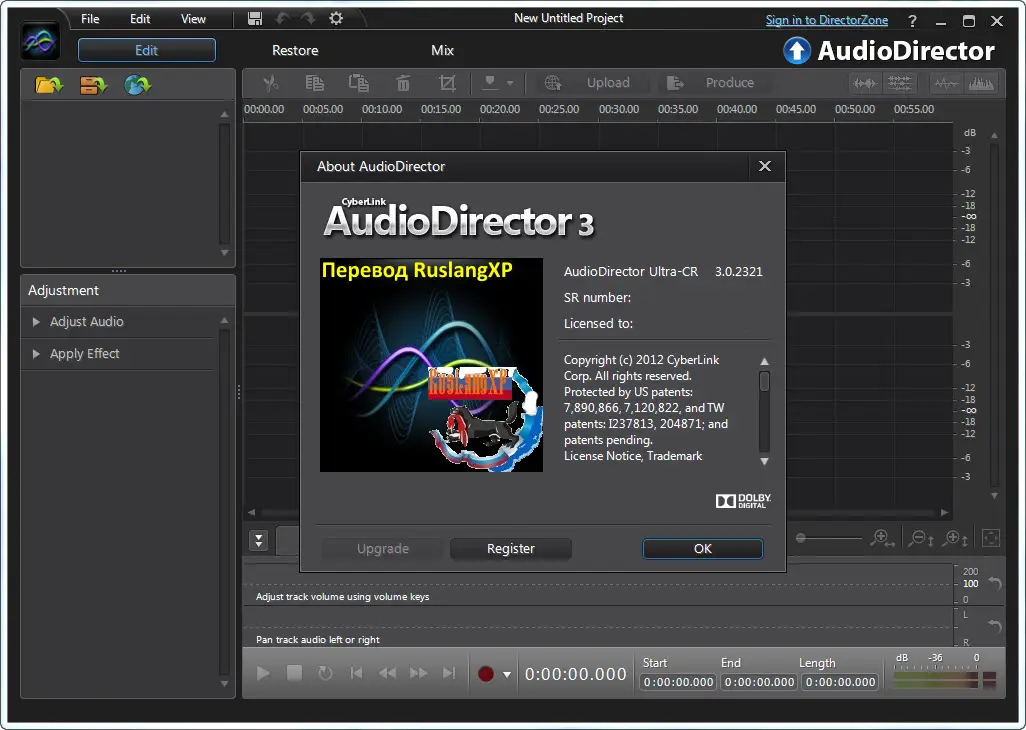Click the go to end button

(x=449, y=673)
